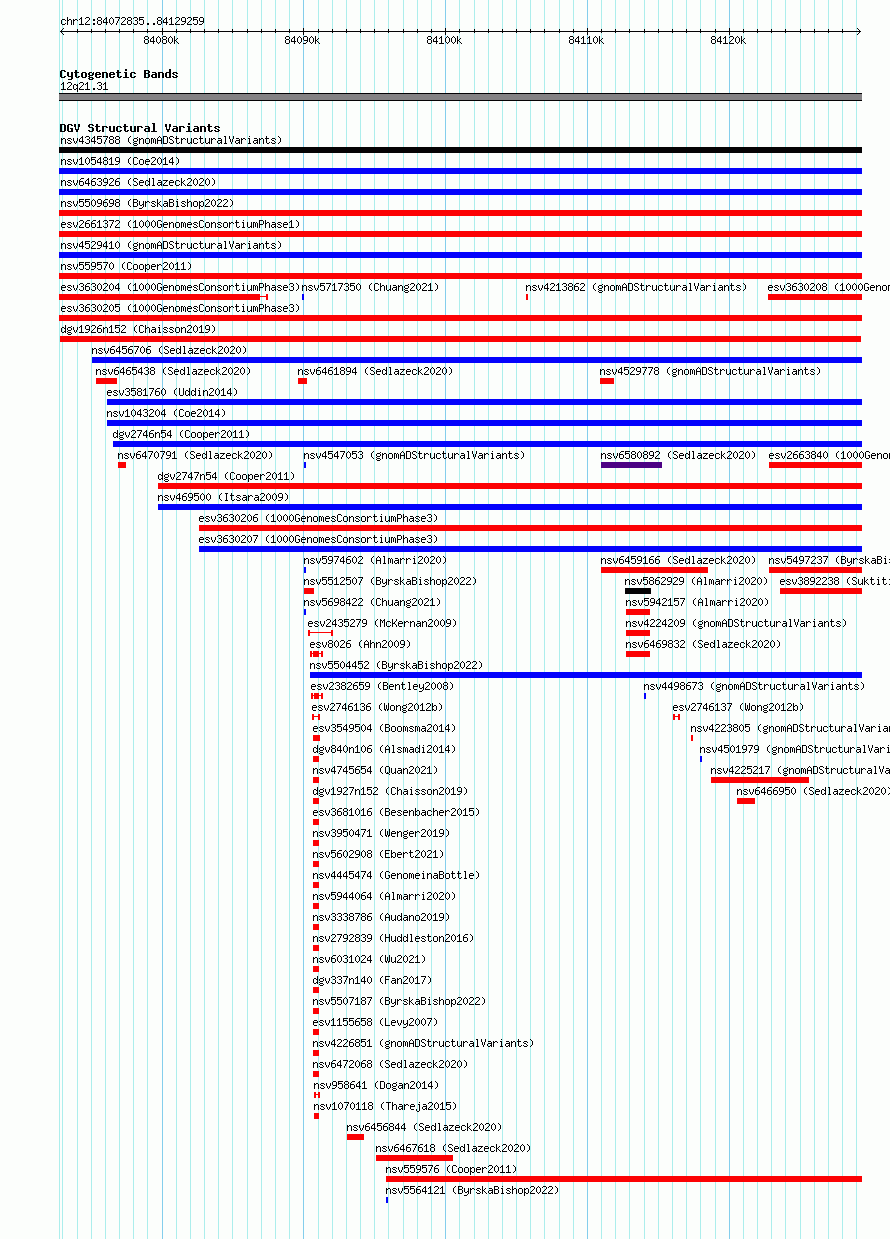Click red bar under nsv6456844
Viewport: 890px width, 1239px height.
click(355, 1137)
